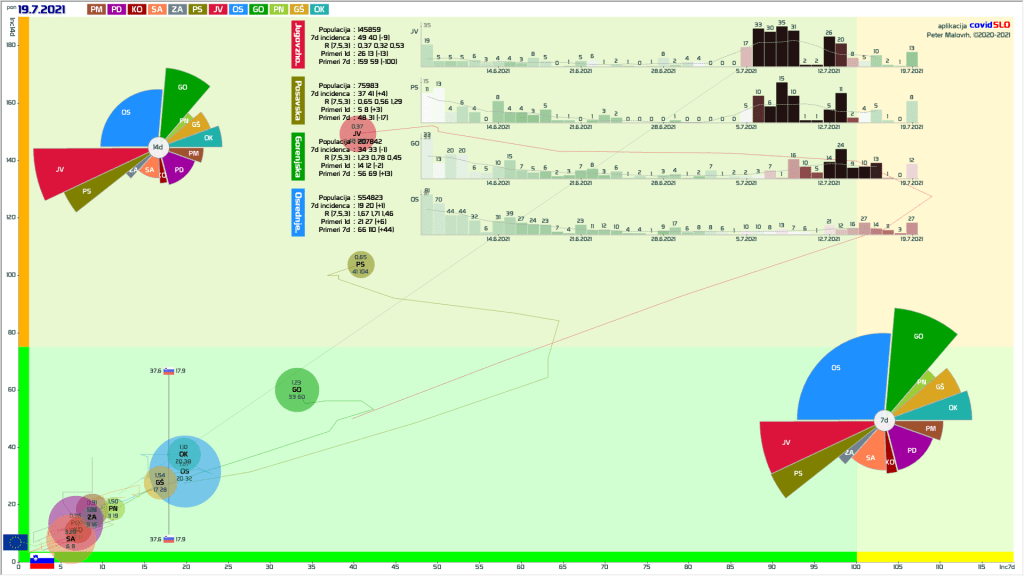1024x576 pixels.
Task: Click the Gorenjska green region label
Action: click(x=297, y=157)
